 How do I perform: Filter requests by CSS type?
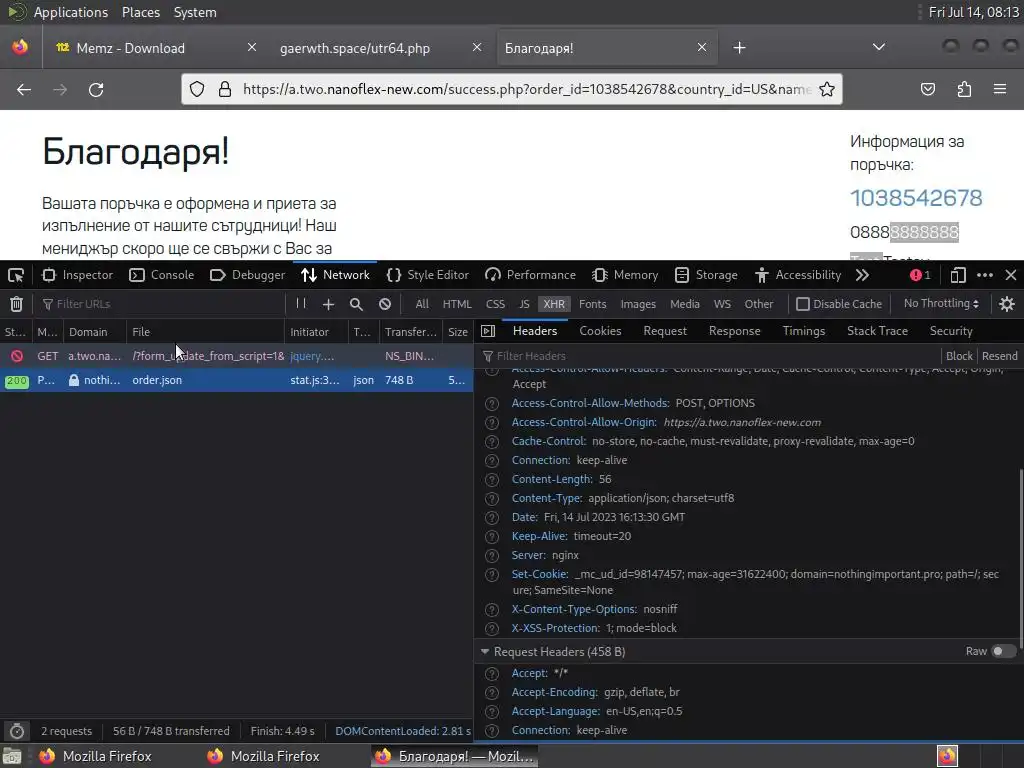click(495, 304)
